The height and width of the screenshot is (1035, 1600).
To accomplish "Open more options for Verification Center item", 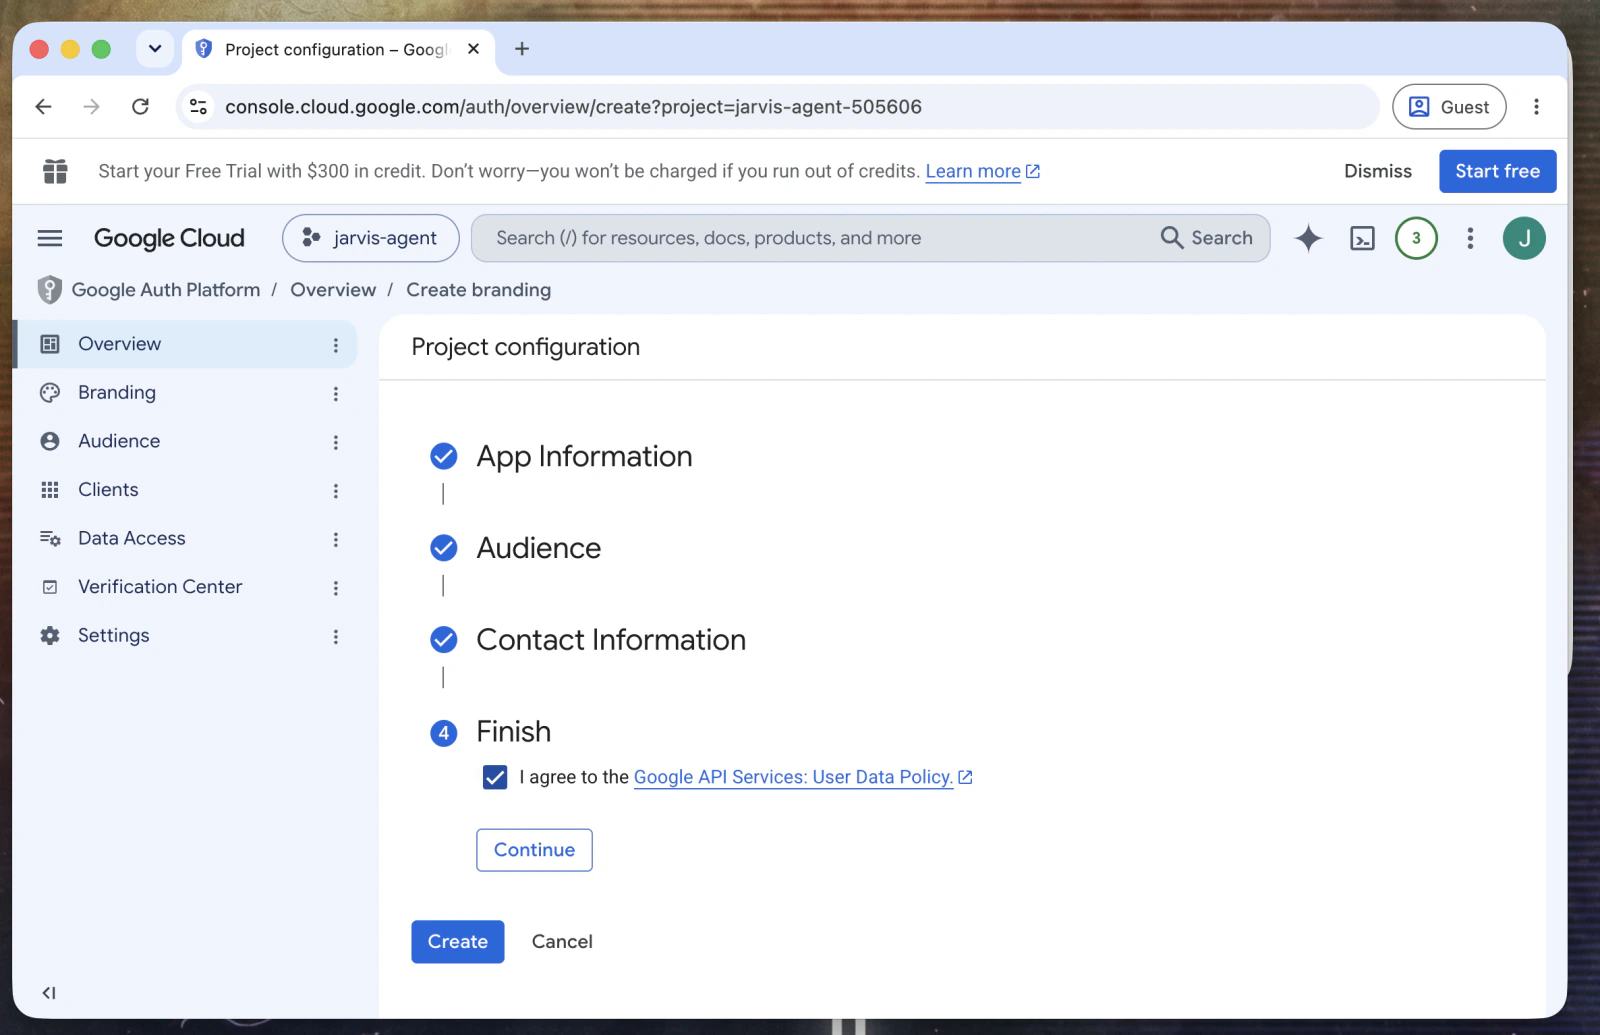I will pyautogui.click(x=336, y=588).
